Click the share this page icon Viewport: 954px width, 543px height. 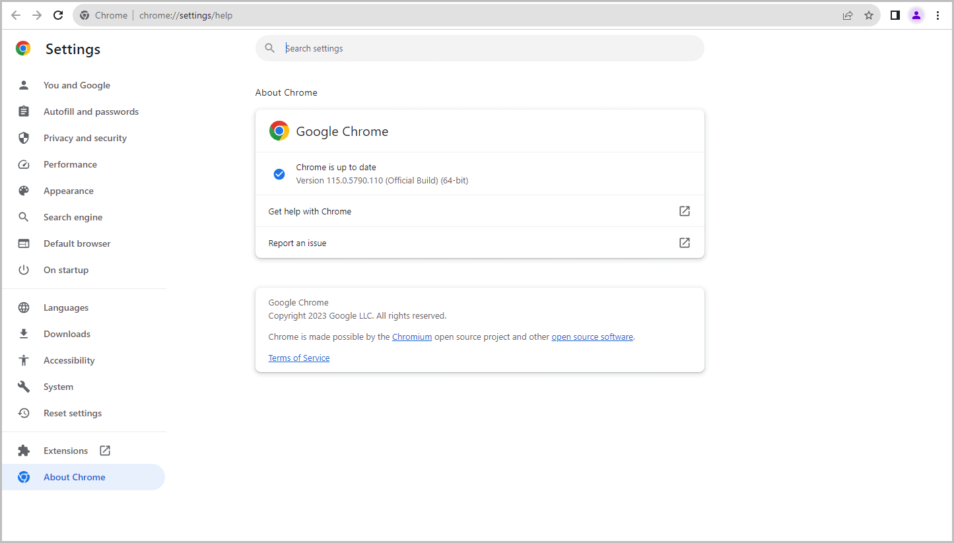(848, 15)
